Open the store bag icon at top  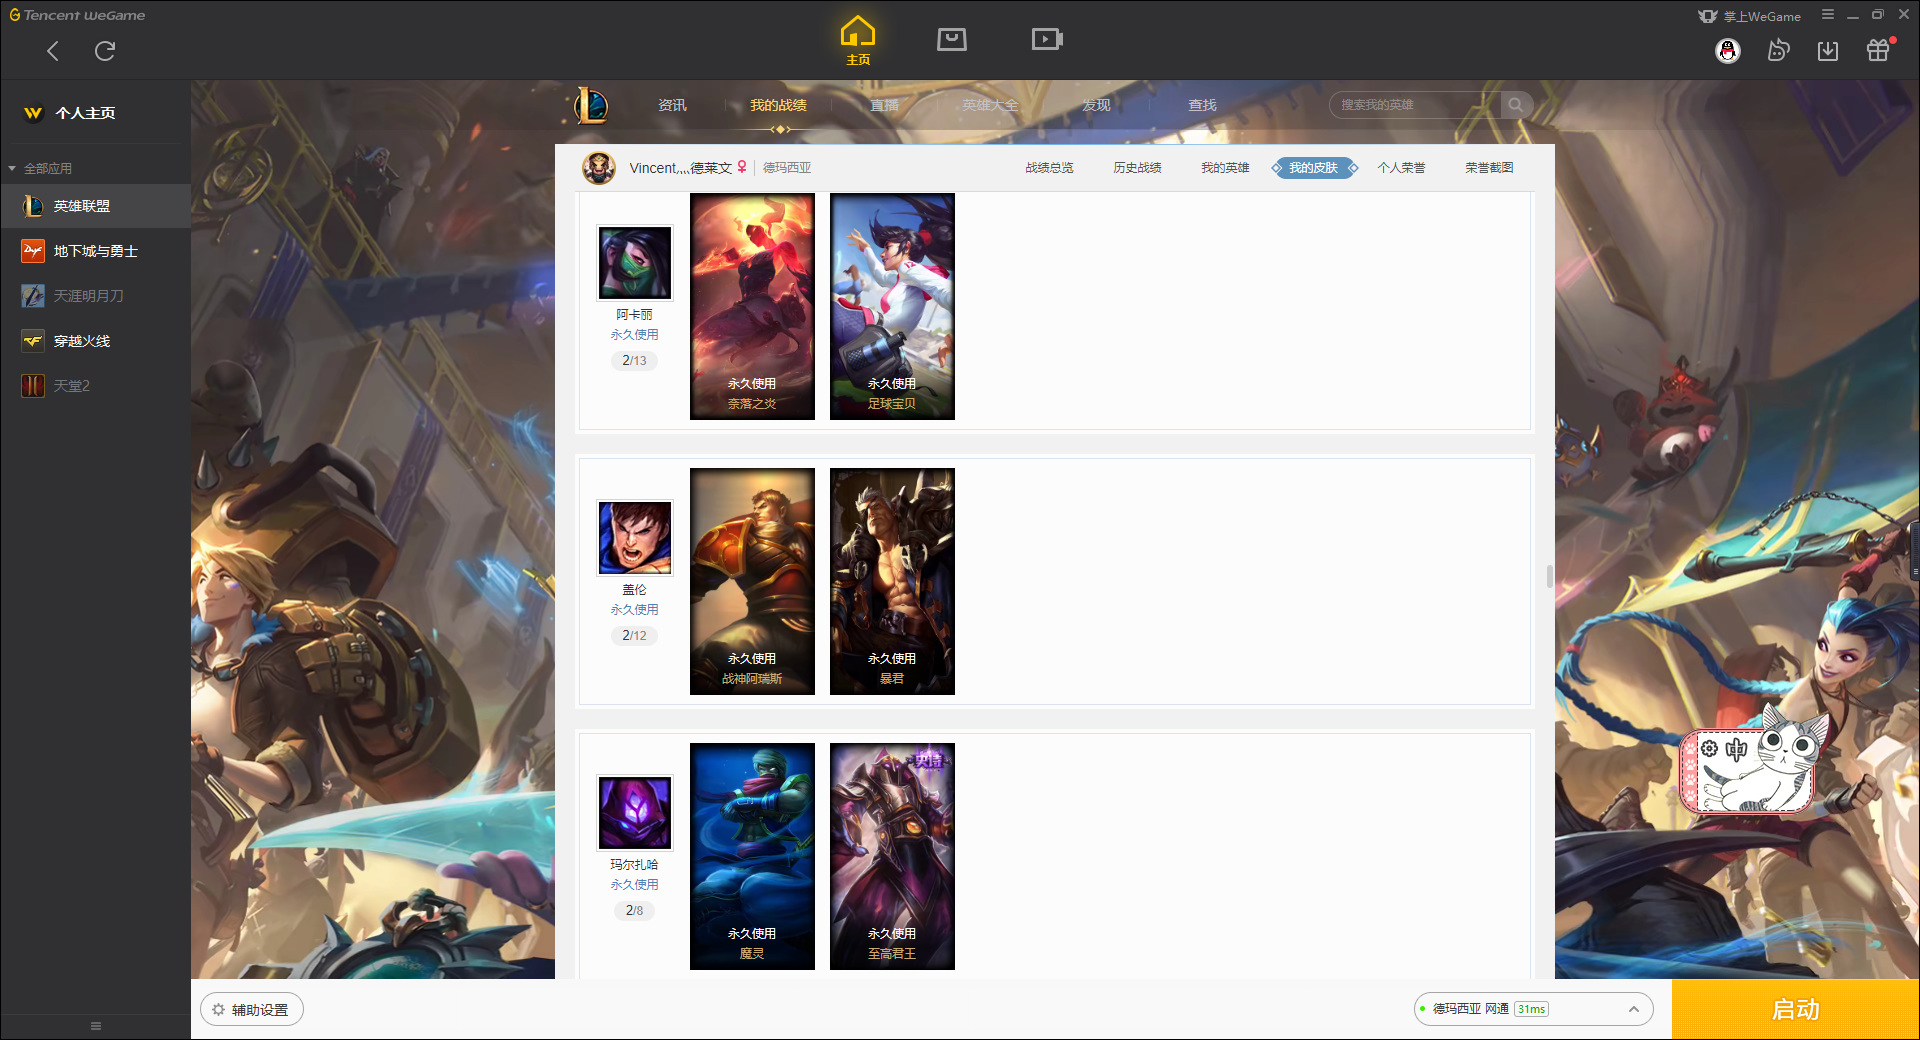(951, 39)
